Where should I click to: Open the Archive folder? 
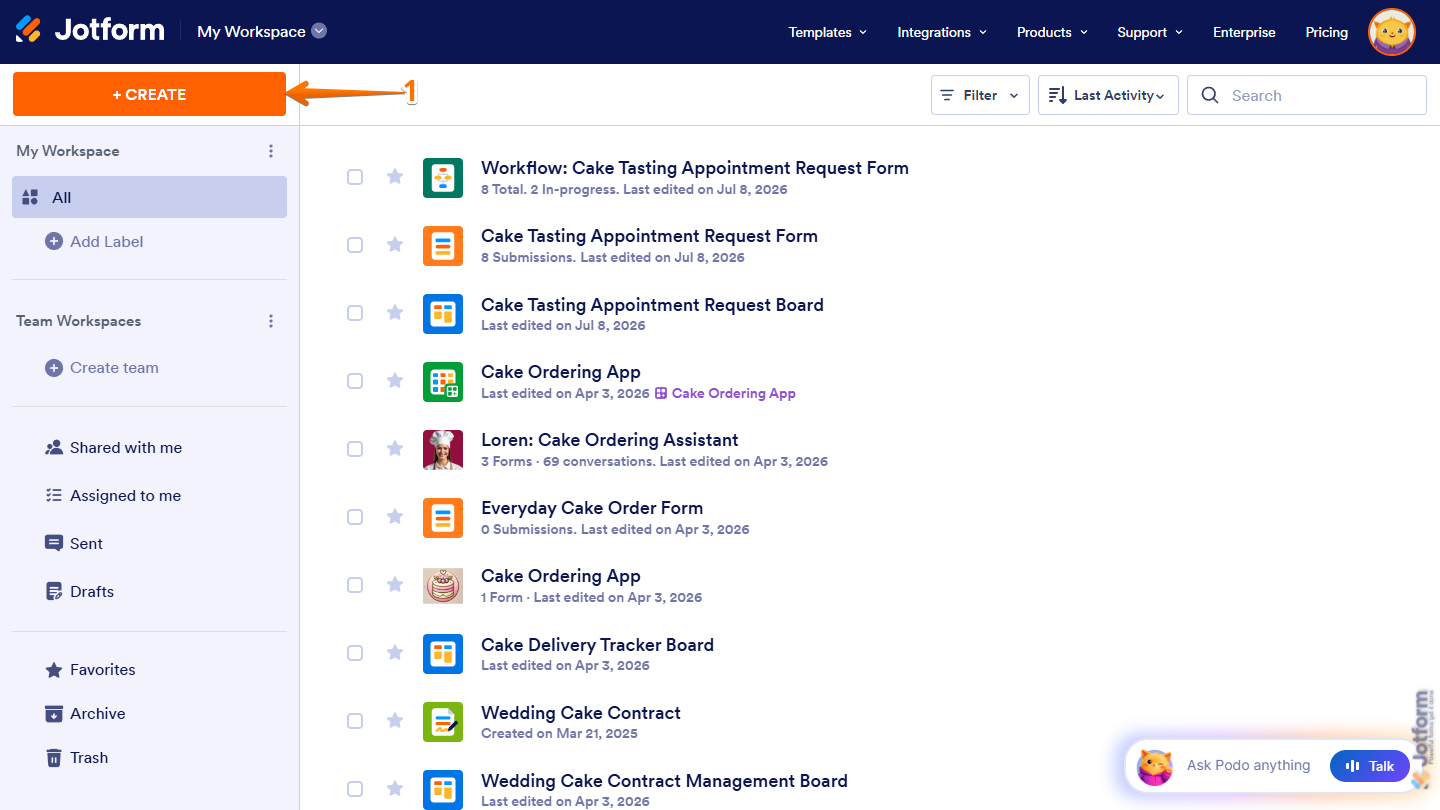[x=85, y=714]
